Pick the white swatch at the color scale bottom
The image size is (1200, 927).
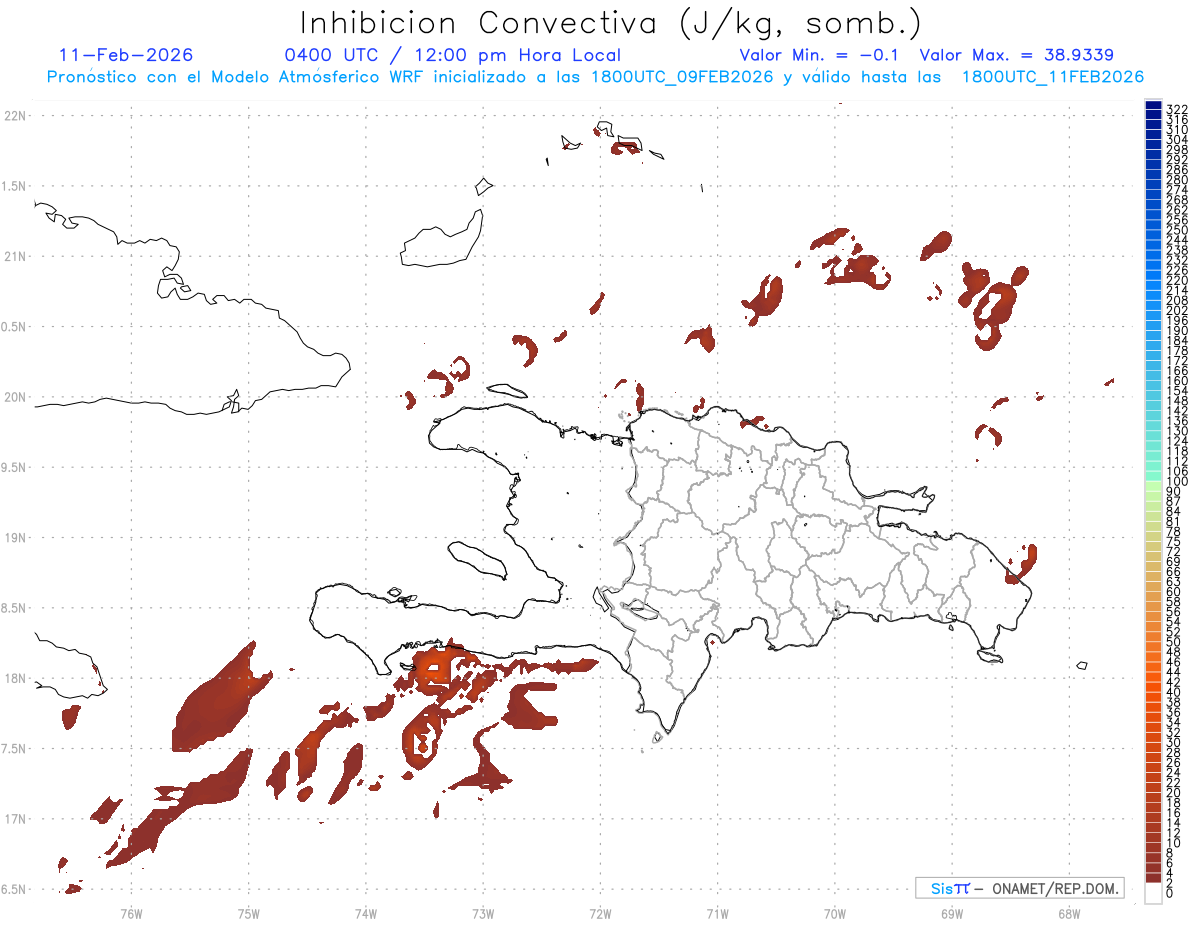pos(1153,893)
